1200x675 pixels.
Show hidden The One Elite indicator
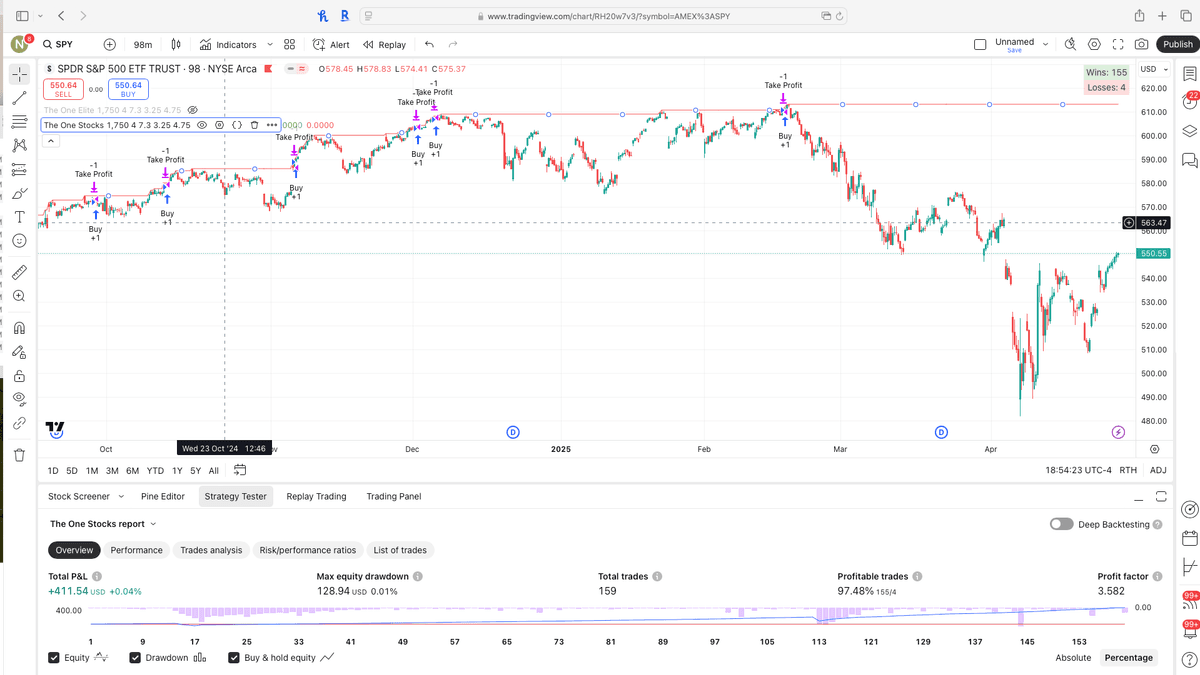(x=193, y=110)
